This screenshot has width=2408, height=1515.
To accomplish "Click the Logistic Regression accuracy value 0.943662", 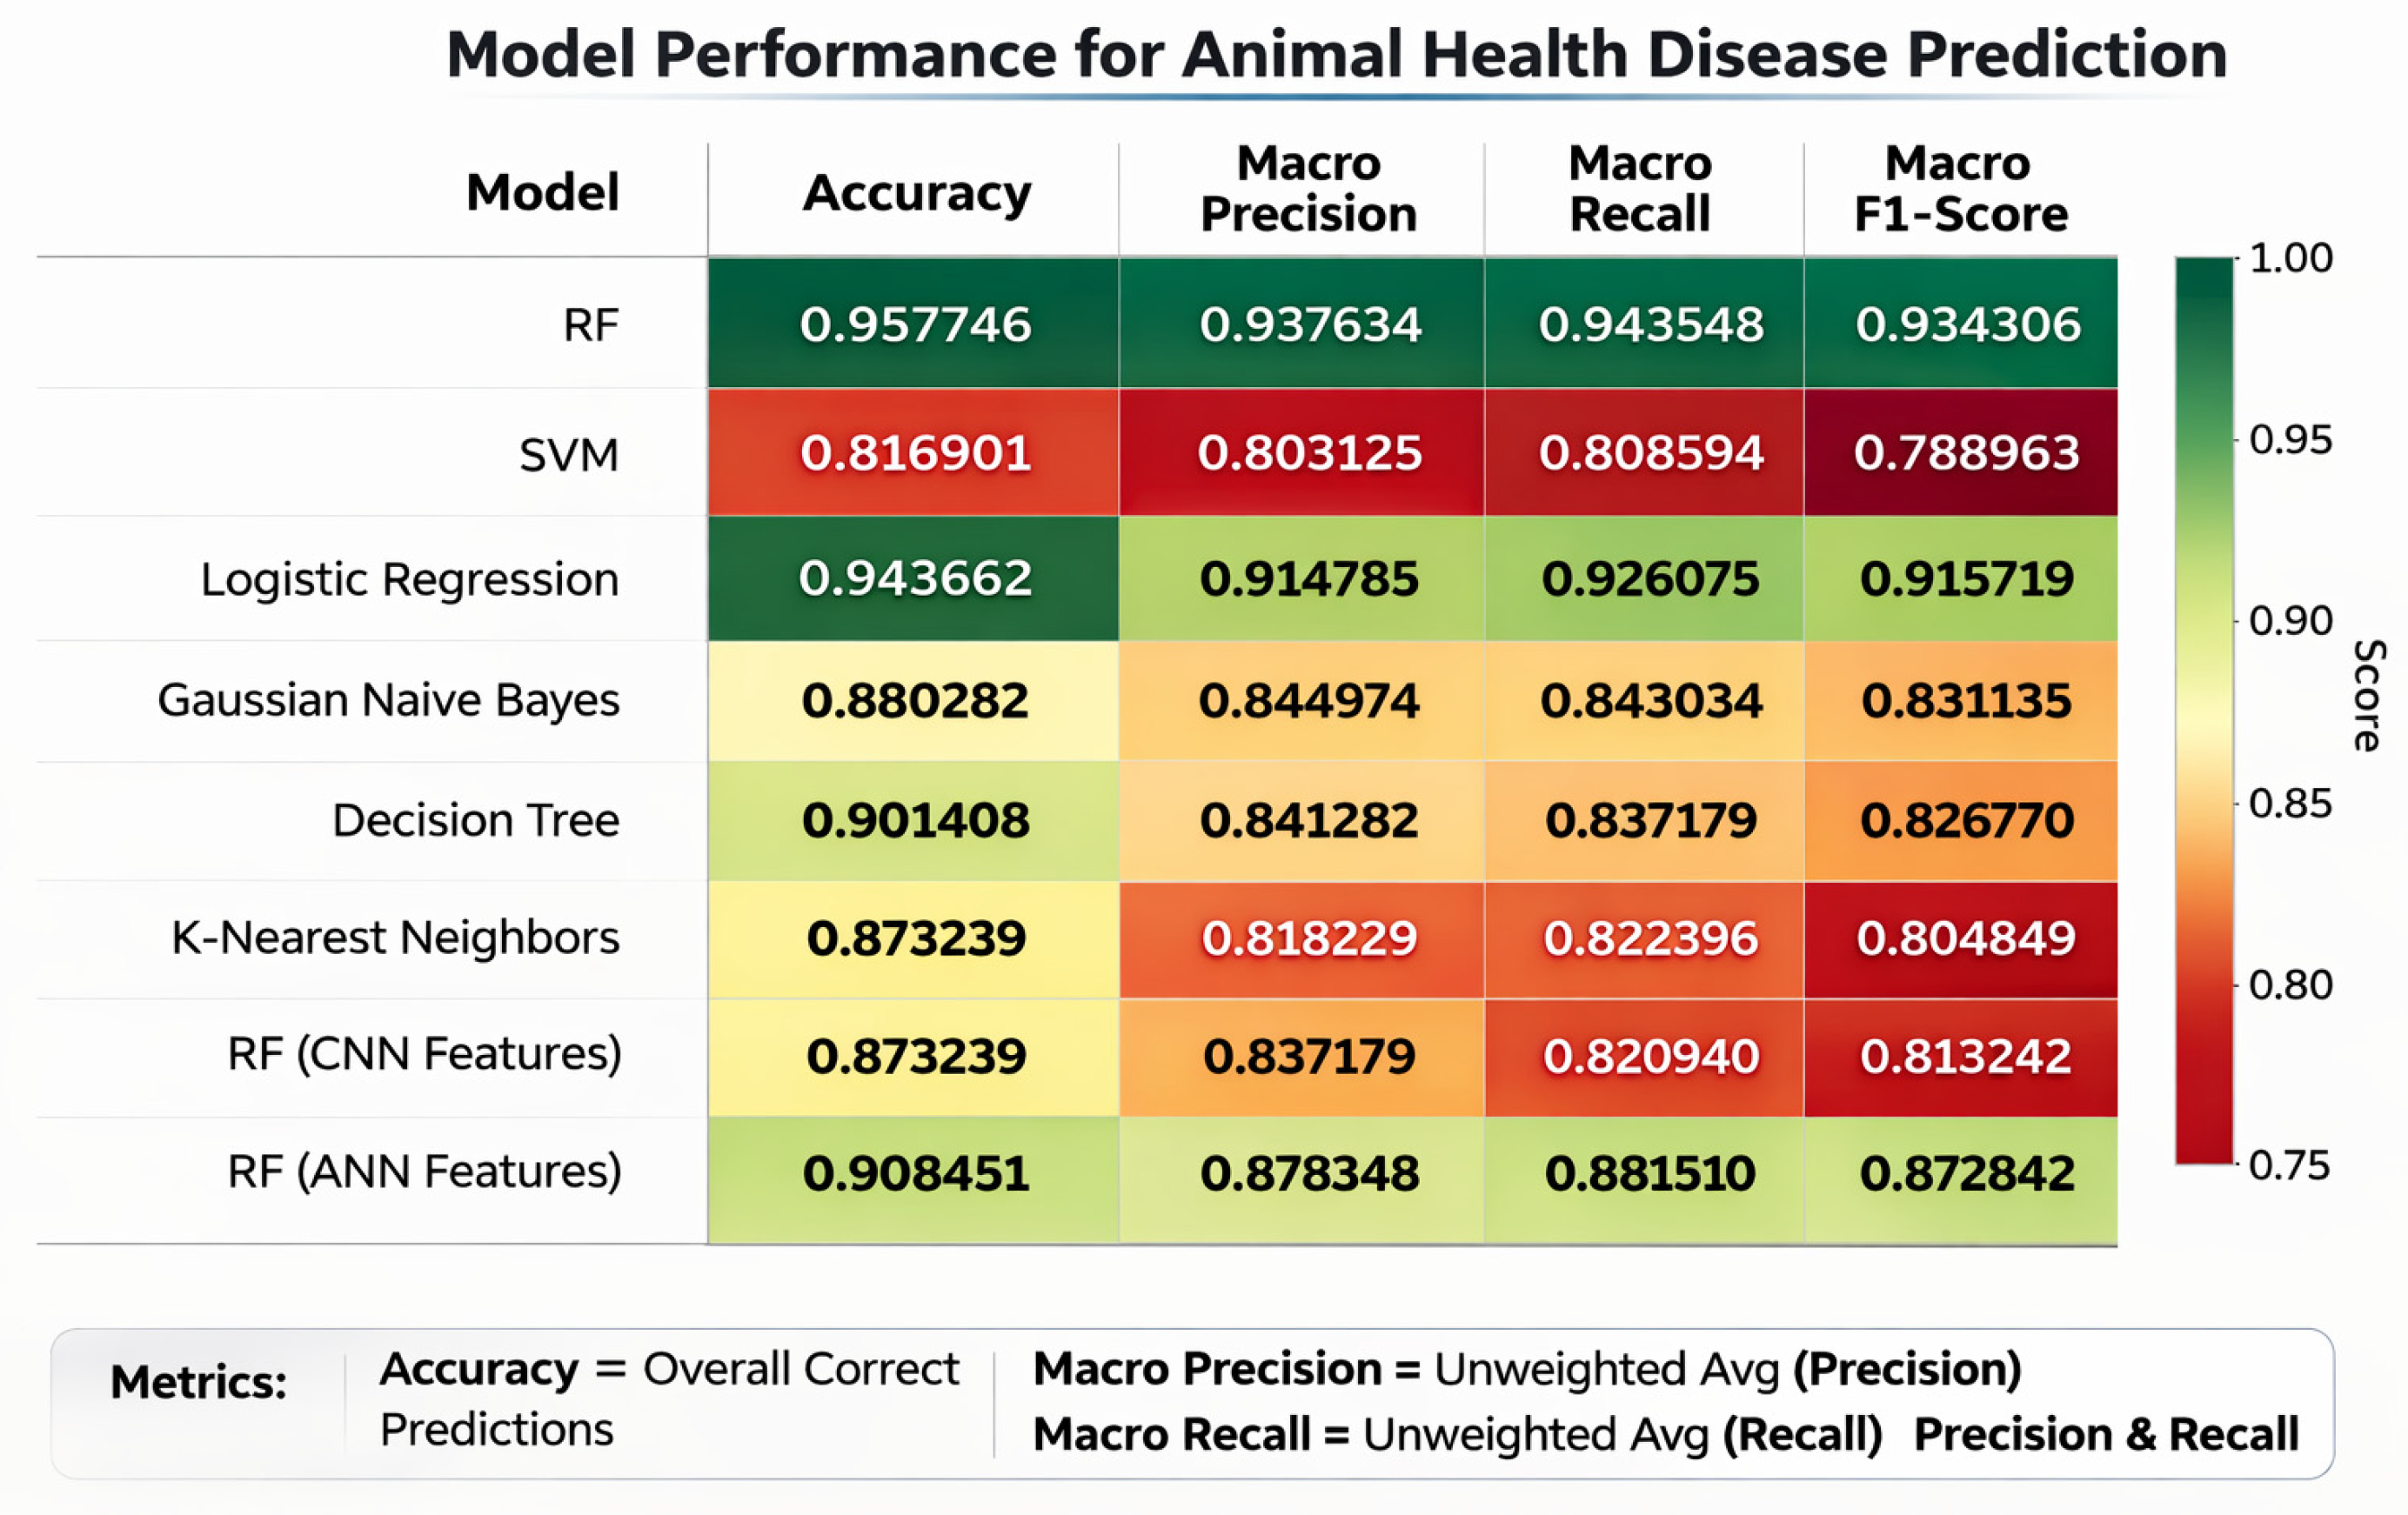I will tap(914, 578).
